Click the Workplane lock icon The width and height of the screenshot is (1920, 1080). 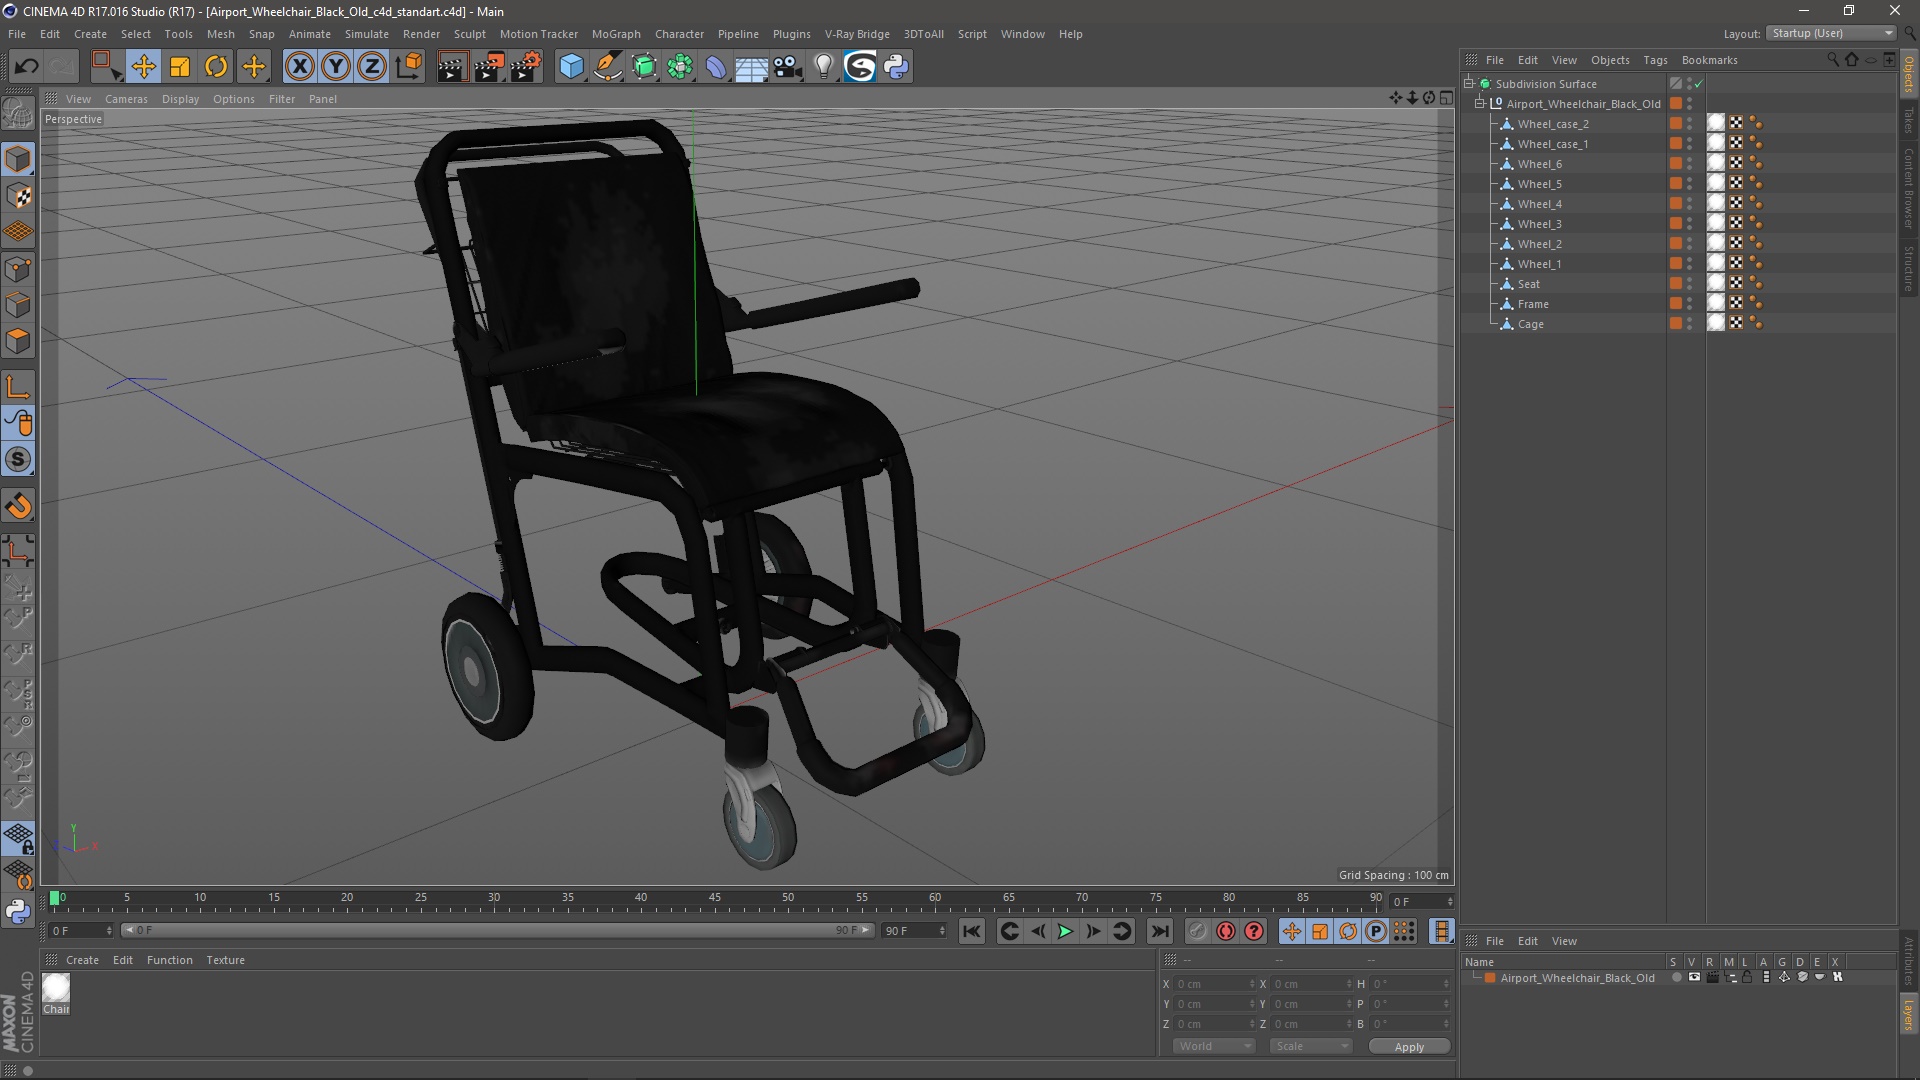[18, 839]
